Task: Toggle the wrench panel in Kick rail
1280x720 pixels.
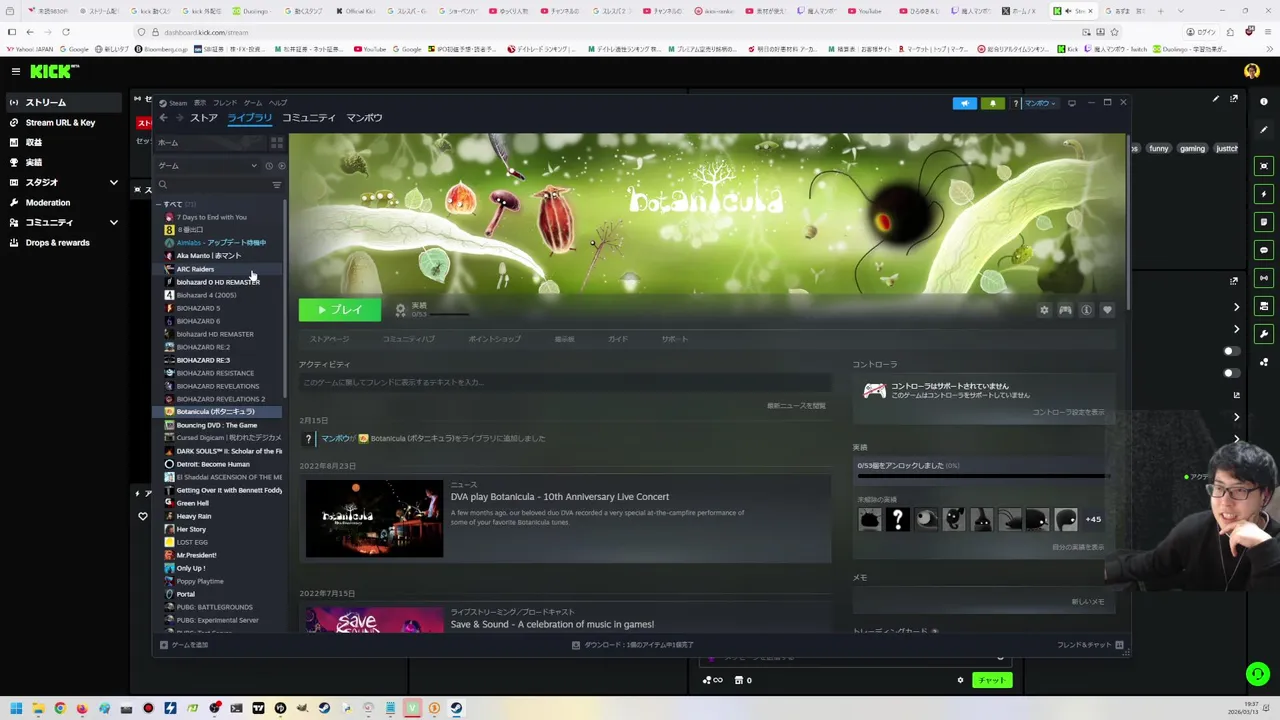Action: pyautogui.click(x=1264, y=334)
